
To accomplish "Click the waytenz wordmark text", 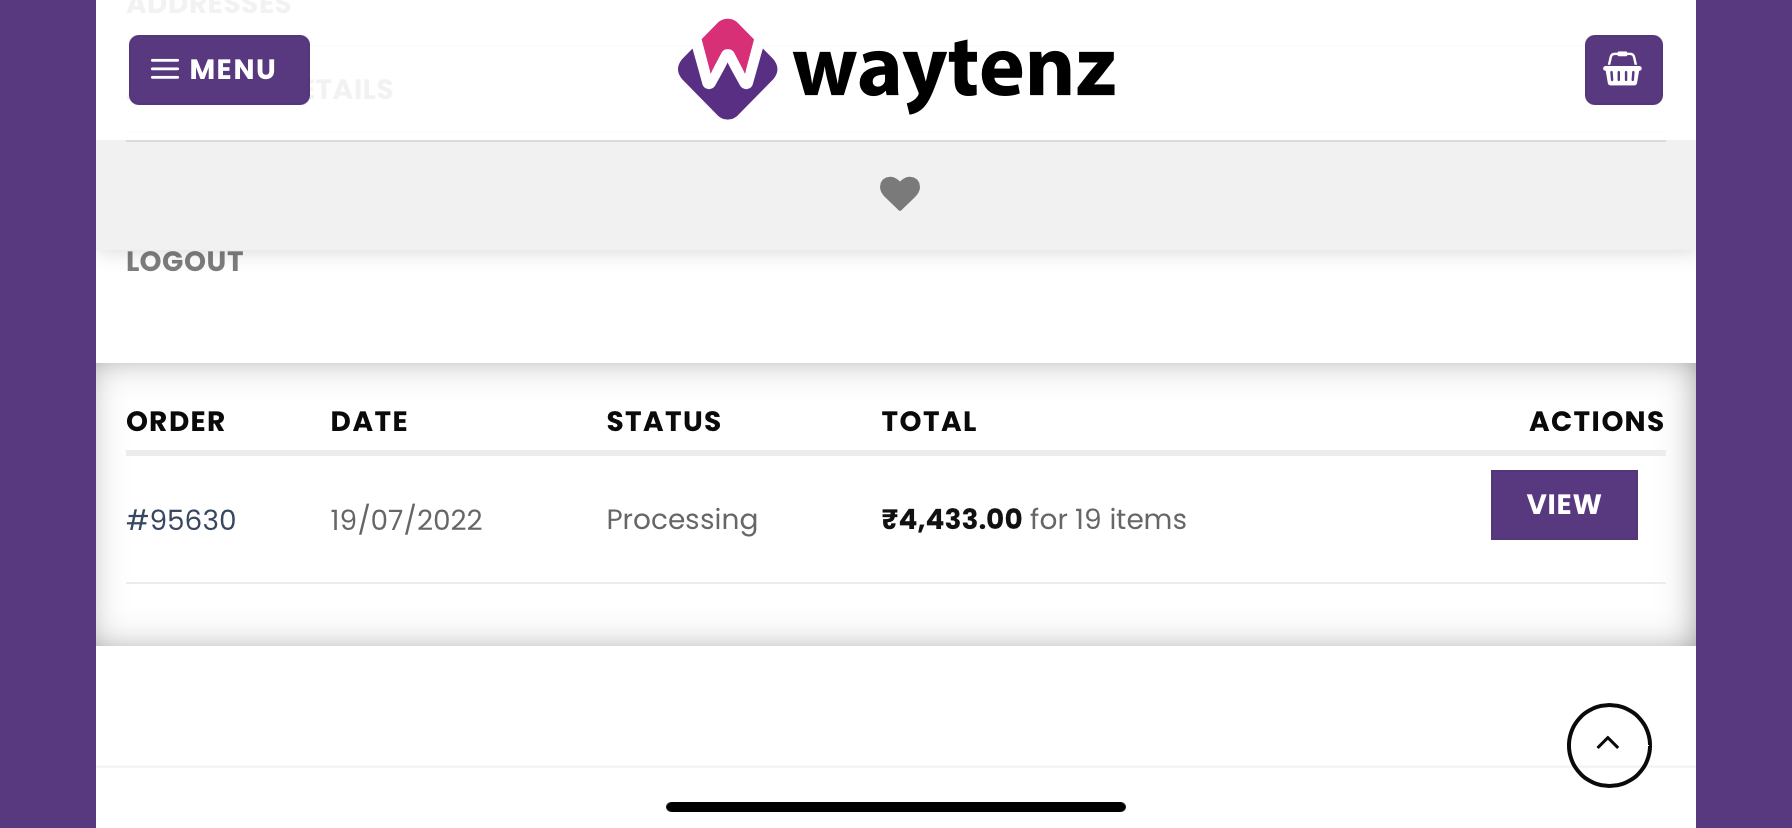I will tap(953, 70).
